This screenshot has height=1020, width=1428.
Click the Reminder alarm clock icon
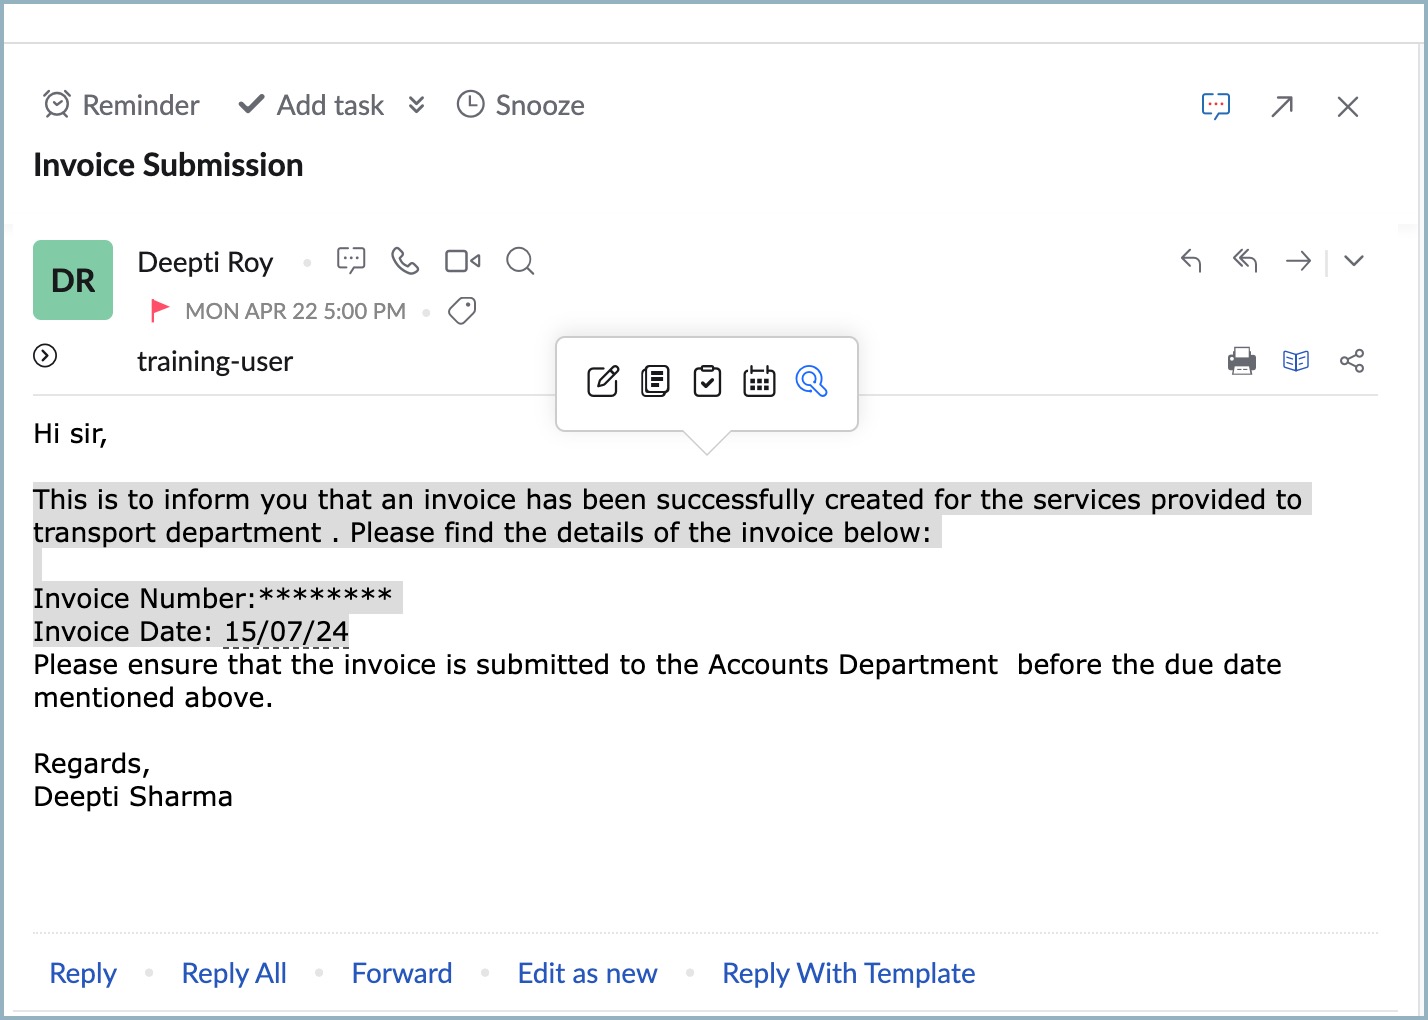tap(57, 104)
